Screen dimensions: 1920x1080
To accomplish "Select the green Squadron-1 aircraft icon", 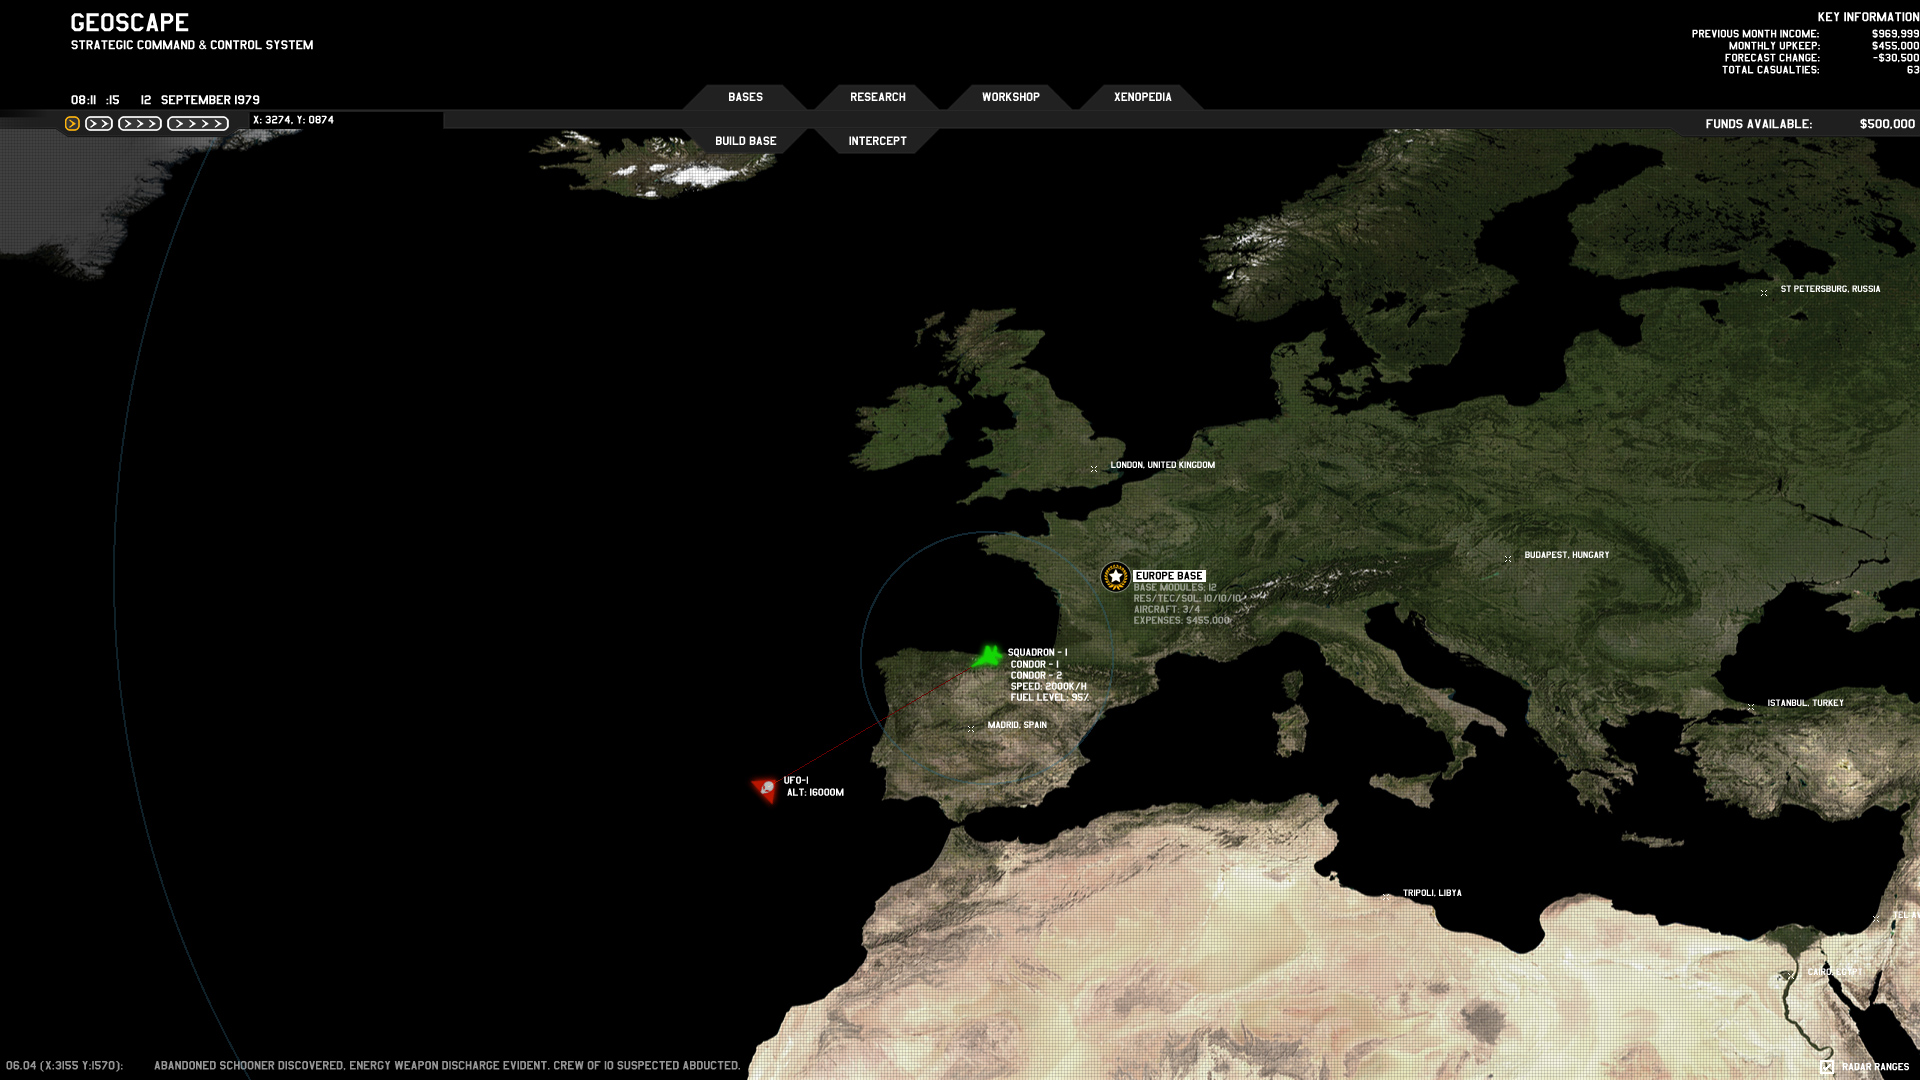I will click(x=988, y=657).
